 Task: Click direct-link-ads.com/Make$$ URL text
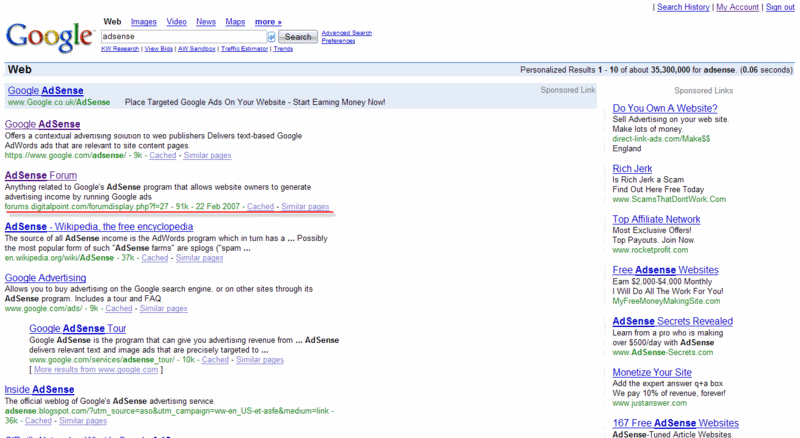click(661, 138)
